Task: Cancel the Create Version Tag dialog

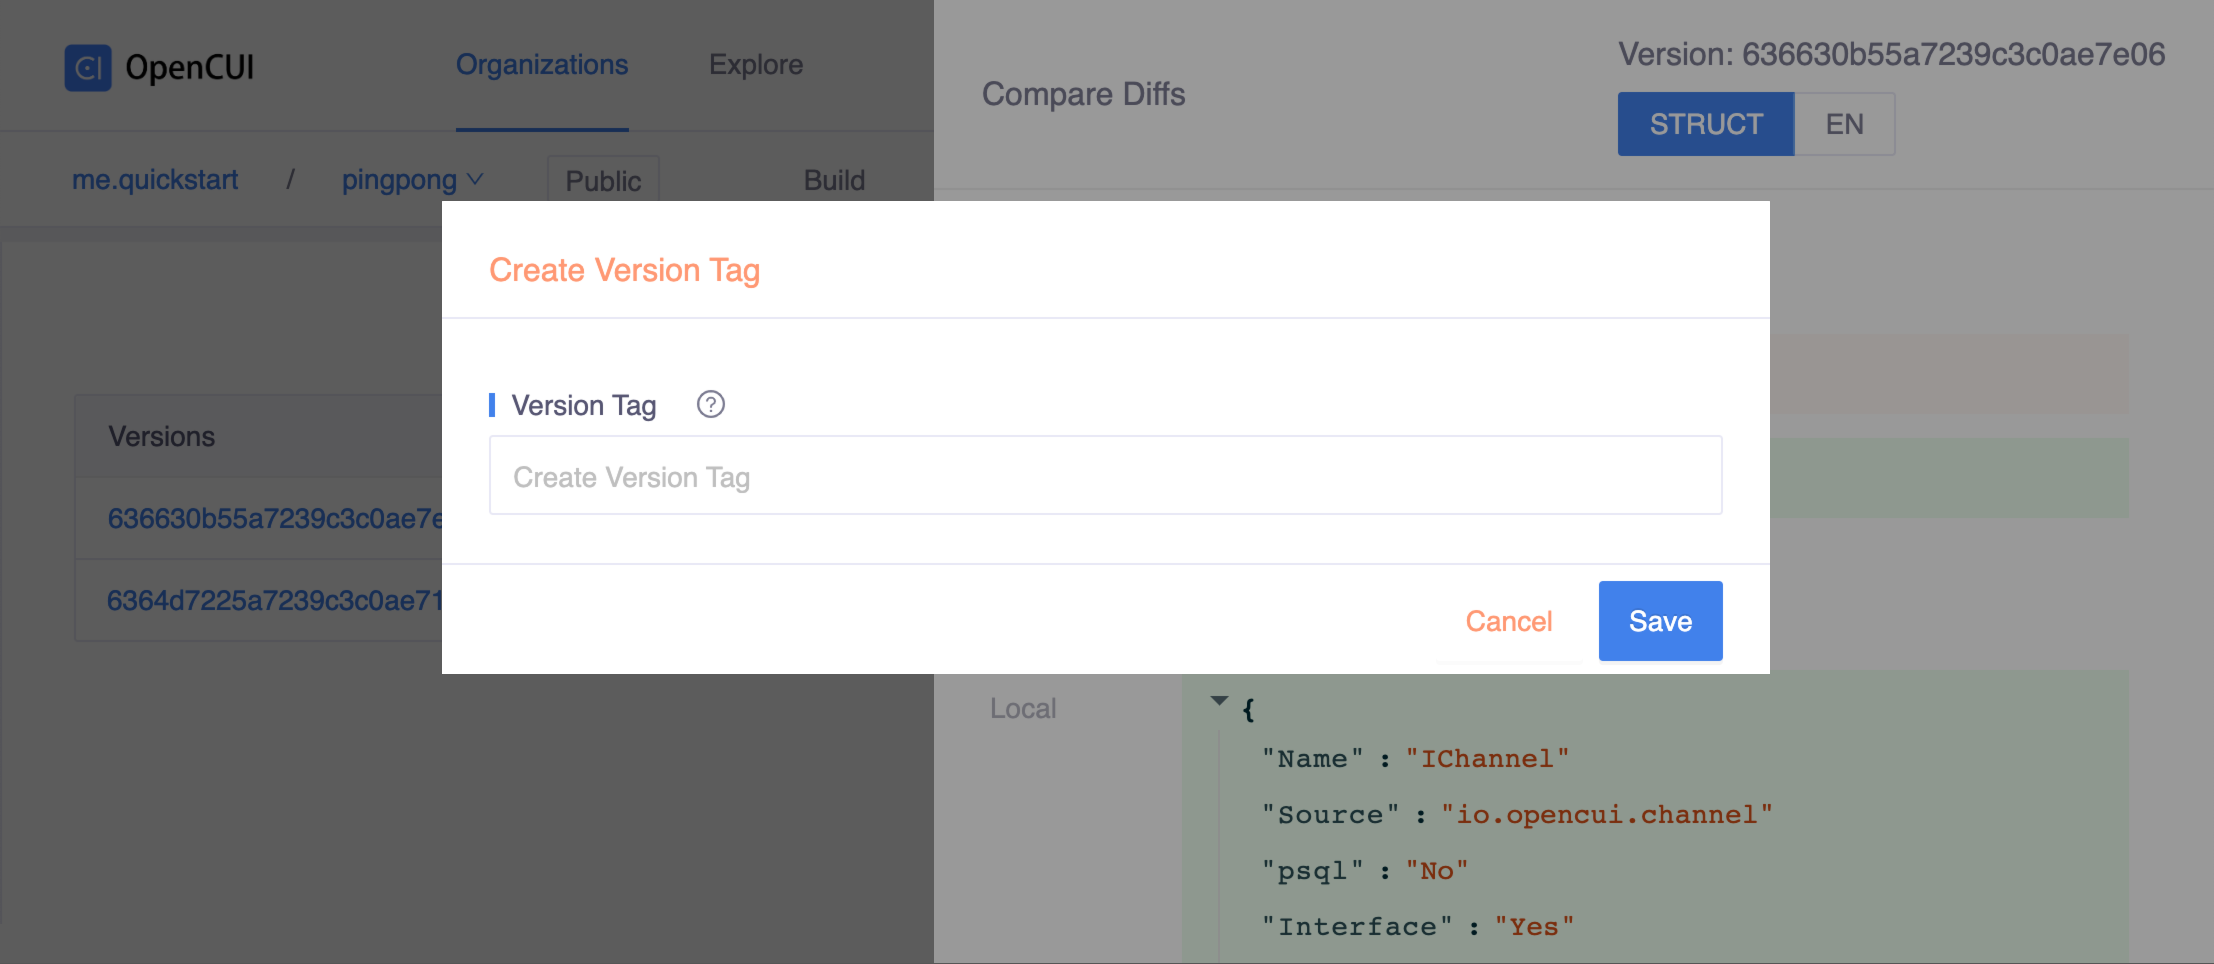Action: (1508, 621)
